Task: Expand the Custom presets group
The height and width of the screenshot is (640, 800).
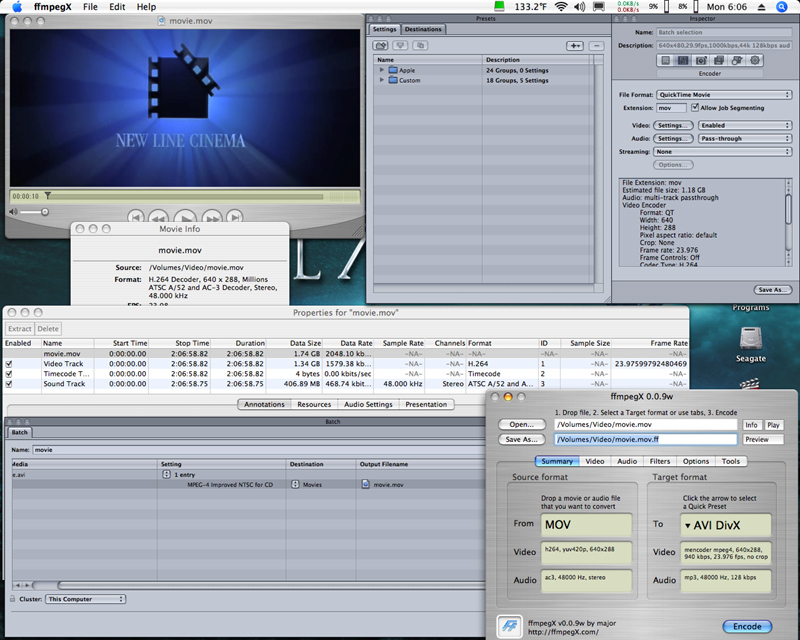Action: point(382,80)
